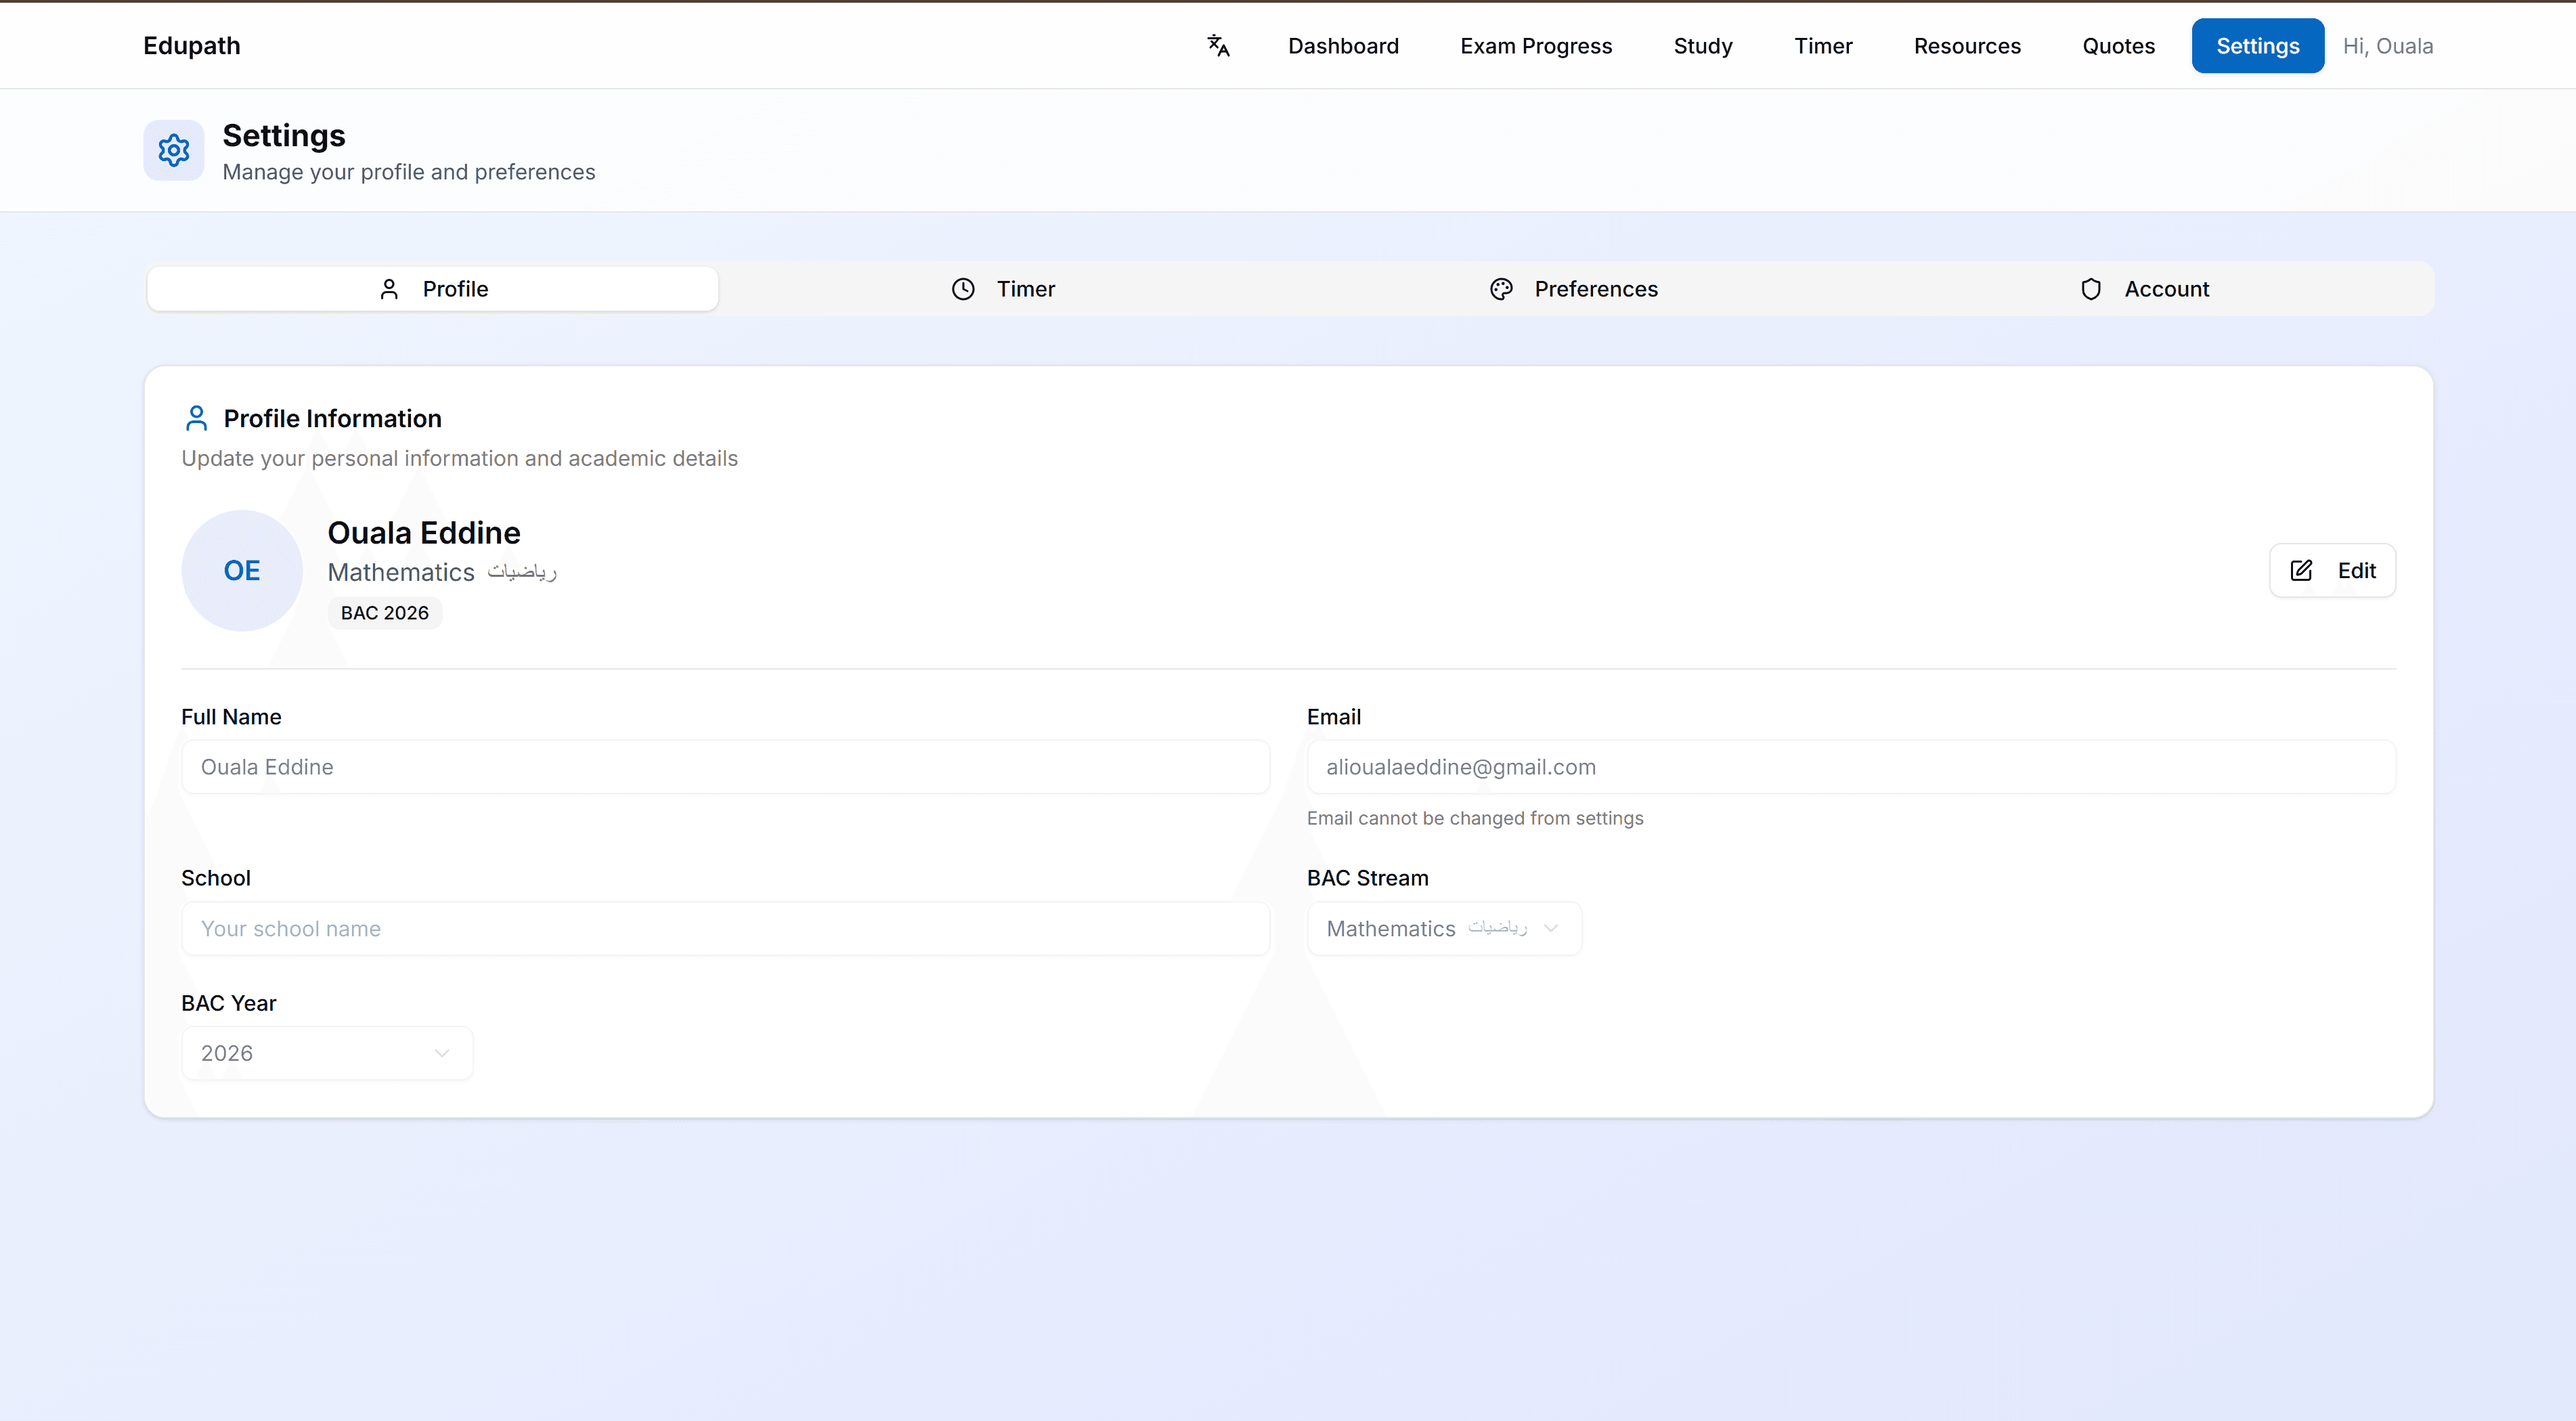Image resolution: width=2576 pixels, height=1421 pixels.
Task: Click the OE avatar circle
Action: pyautogui.click(x=241, y=570)
